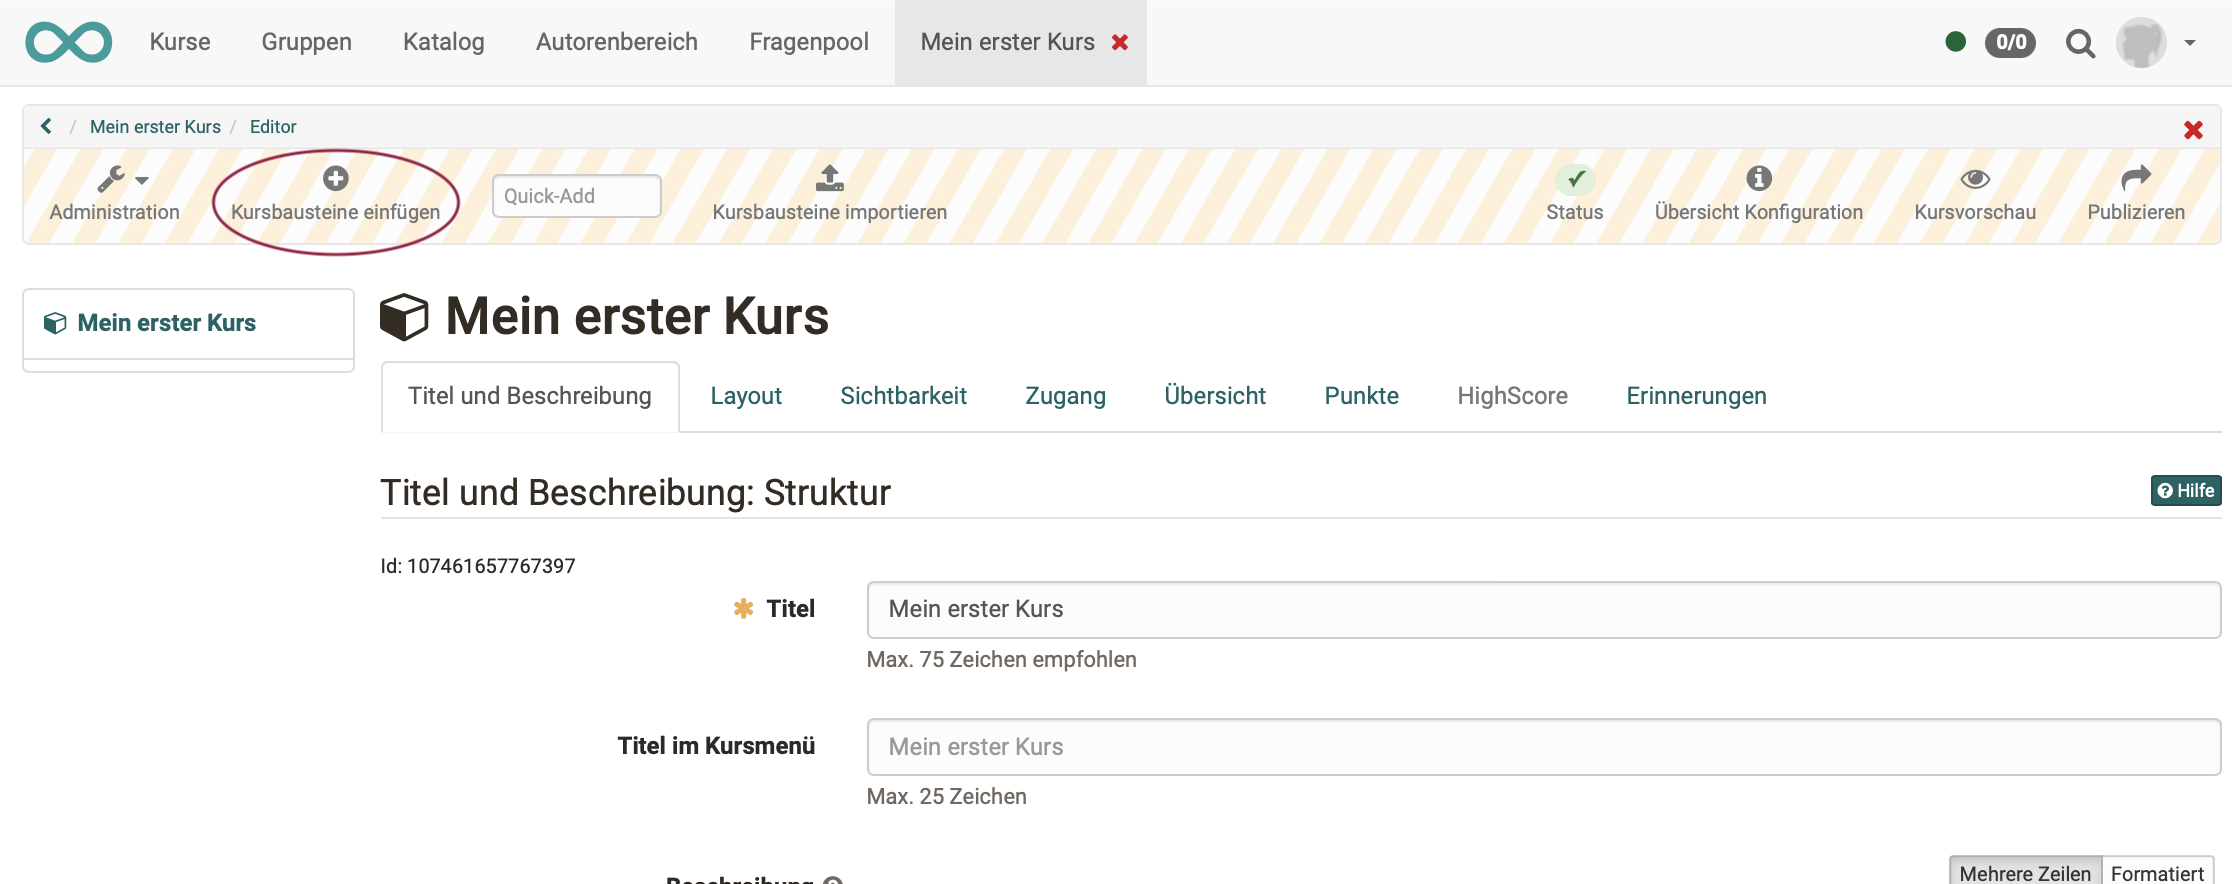Image resolution: width=2232 pixels, height=884 pixels.
Task: Switch to the Sichtbarkeit tab
Action: pos(903,396)
